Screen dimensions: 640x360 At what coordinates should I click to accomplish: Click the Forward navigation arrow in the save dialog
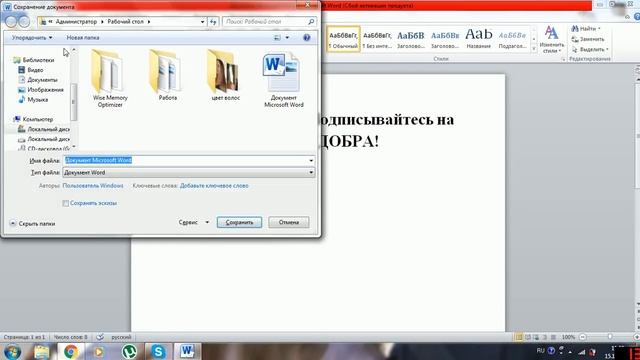[x=24, y=21]
